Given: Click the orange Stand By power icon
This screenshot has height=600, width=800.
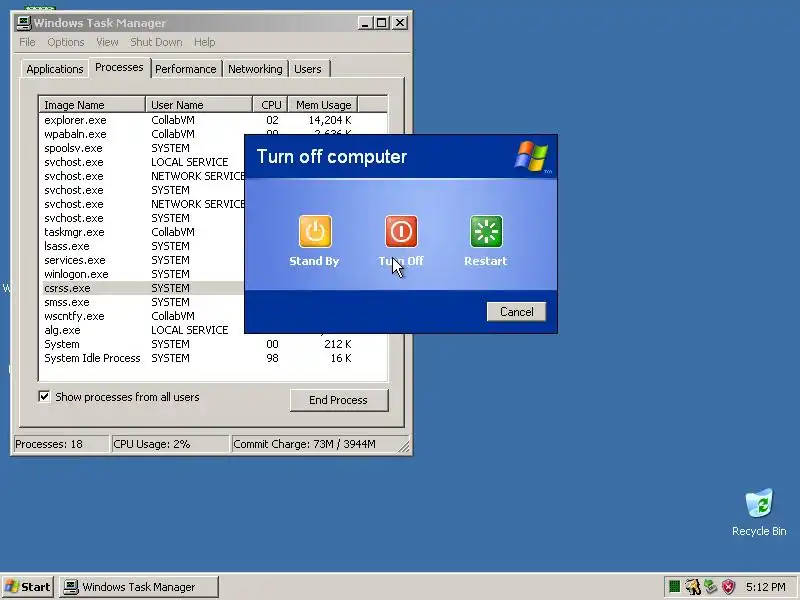Looking at the screenshot, I should [x=315, y=231].
